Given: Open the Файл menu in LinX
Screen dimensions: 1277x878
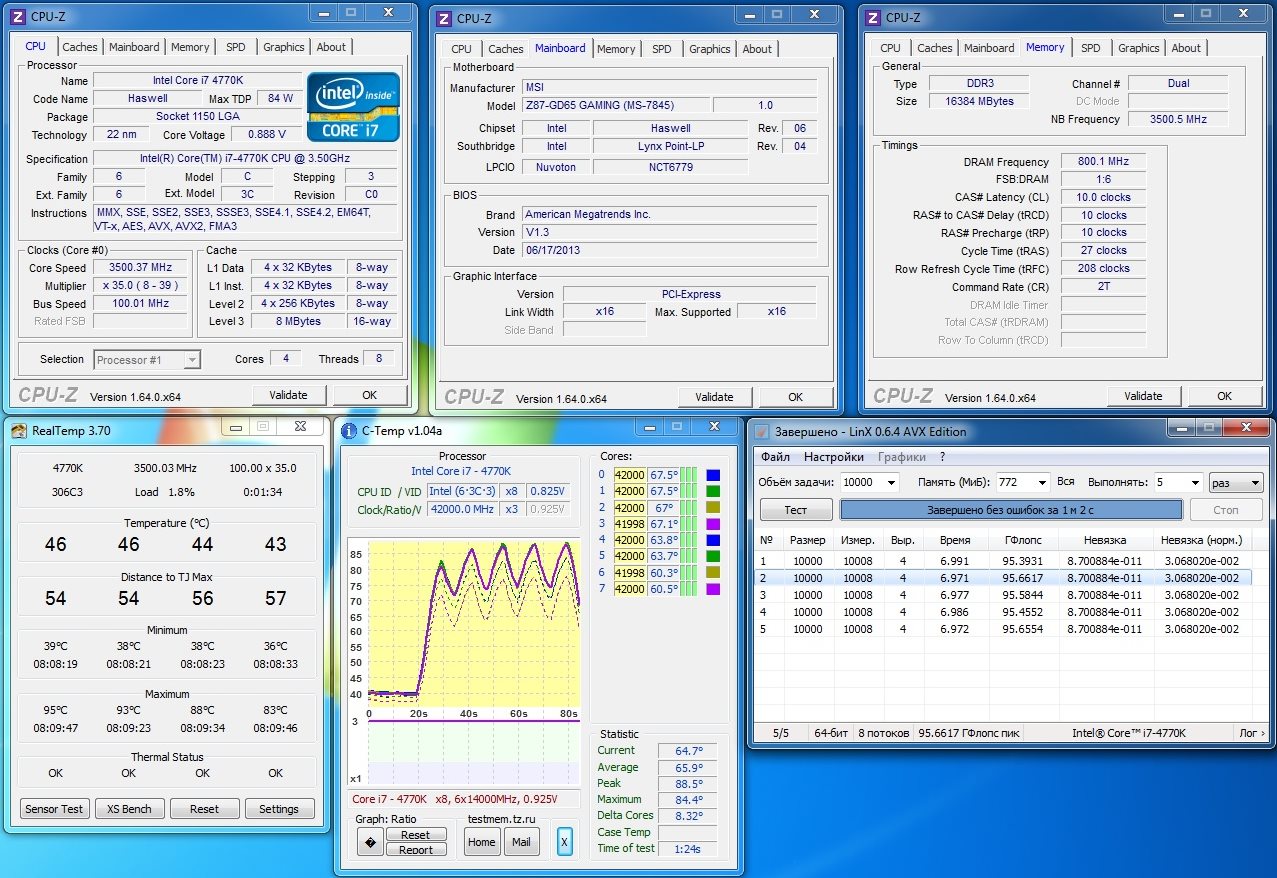Looking at the screenshot, I should pos(775,457).
